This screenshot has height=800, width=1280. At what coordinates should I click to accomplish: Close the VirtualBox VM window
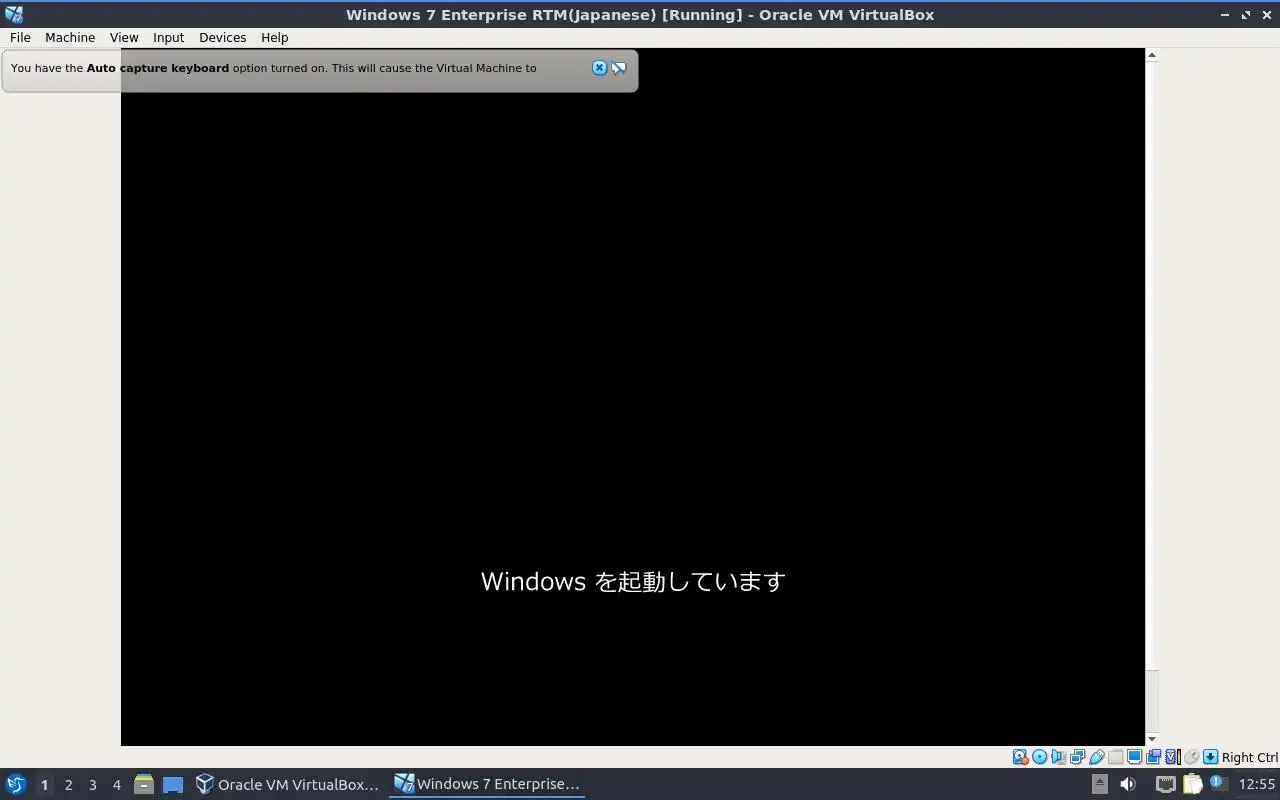point(1266,15)
